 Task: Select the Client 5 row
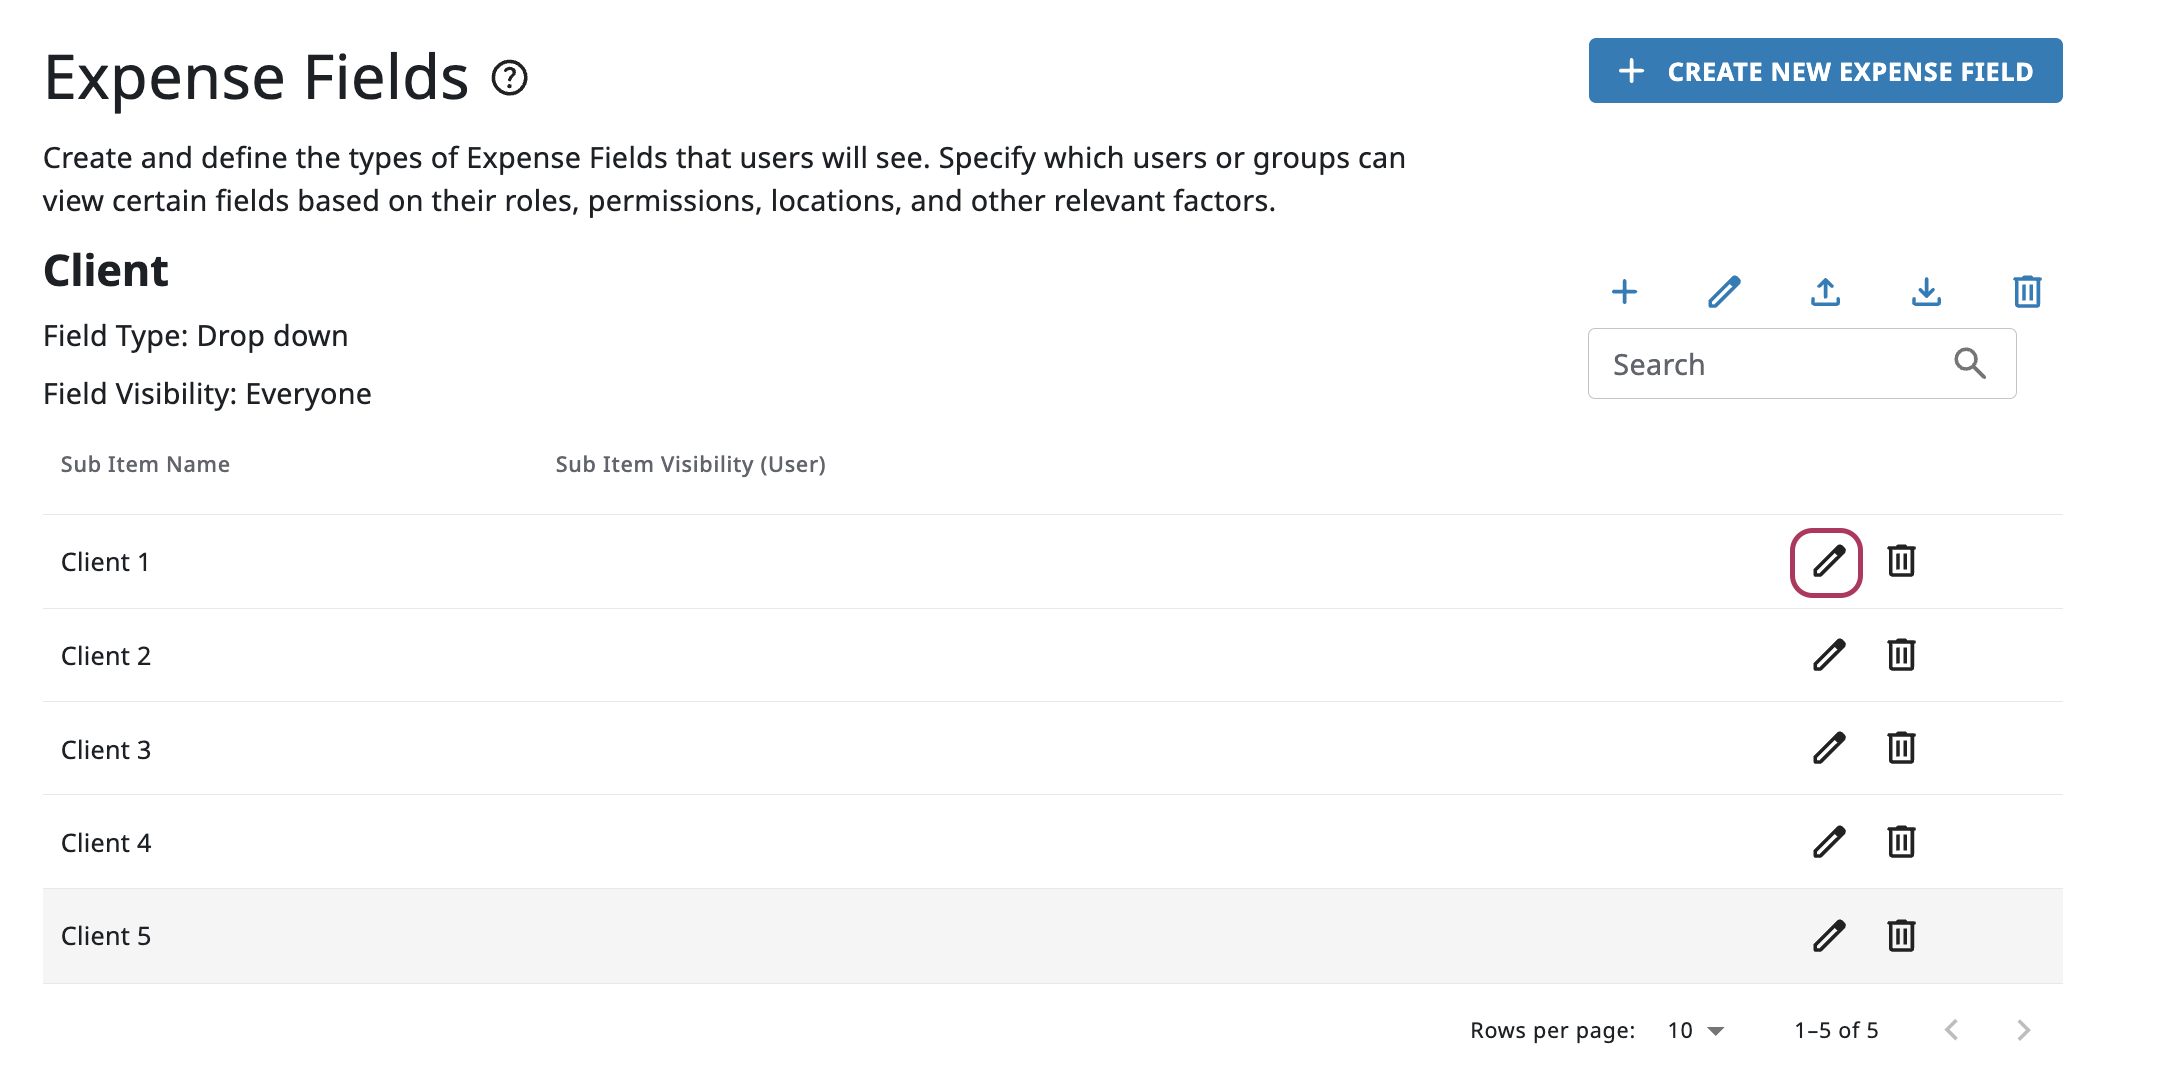click(1052, 936)
